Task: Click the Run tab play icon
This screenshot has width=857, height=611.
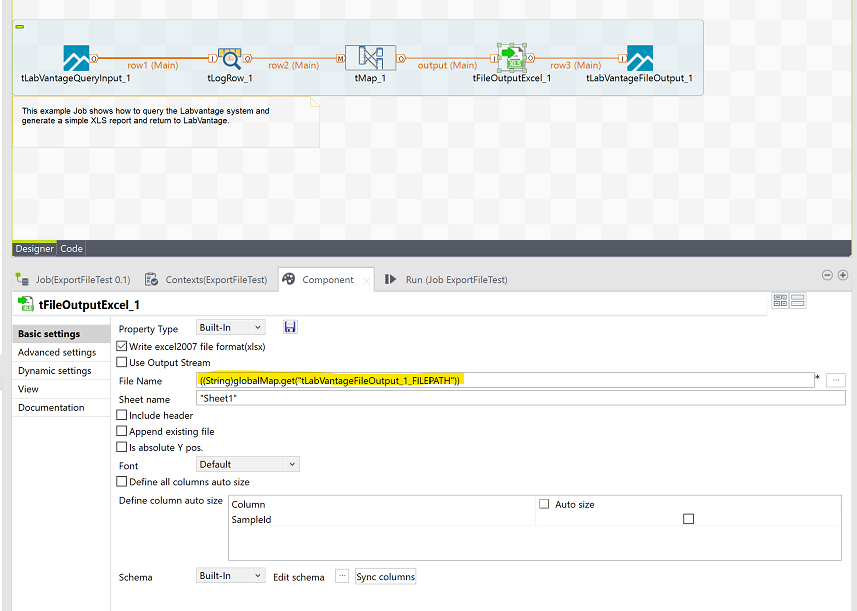Action: [390, 279]
